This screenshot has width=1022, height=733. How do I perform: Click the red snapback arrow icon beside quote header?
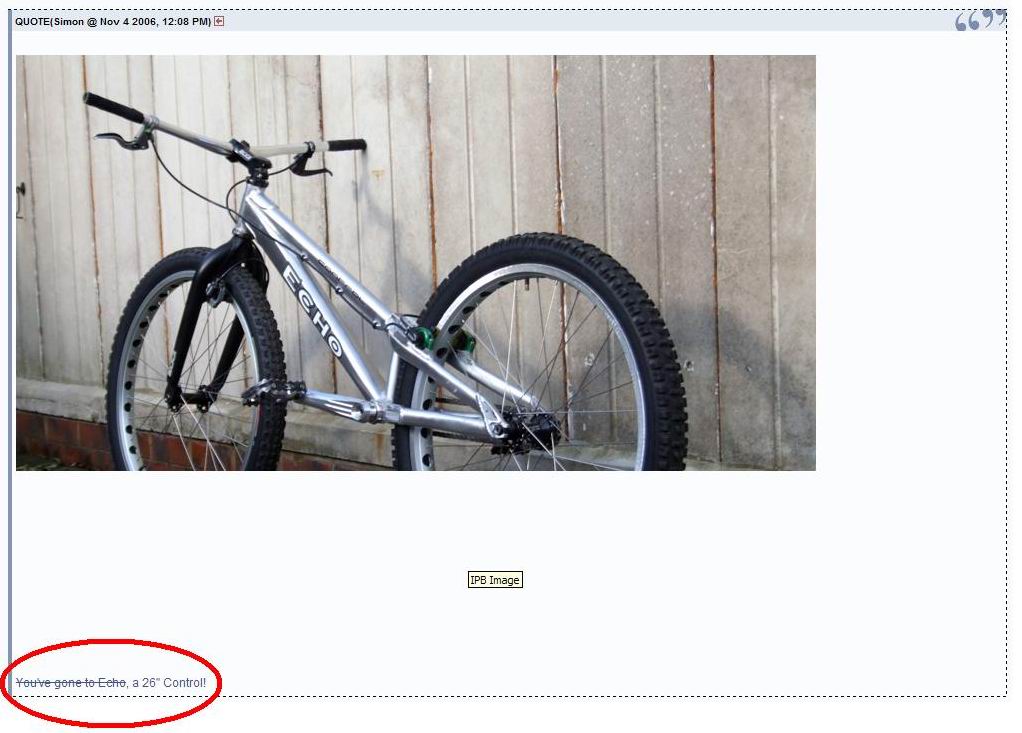[x=219, y=22]
